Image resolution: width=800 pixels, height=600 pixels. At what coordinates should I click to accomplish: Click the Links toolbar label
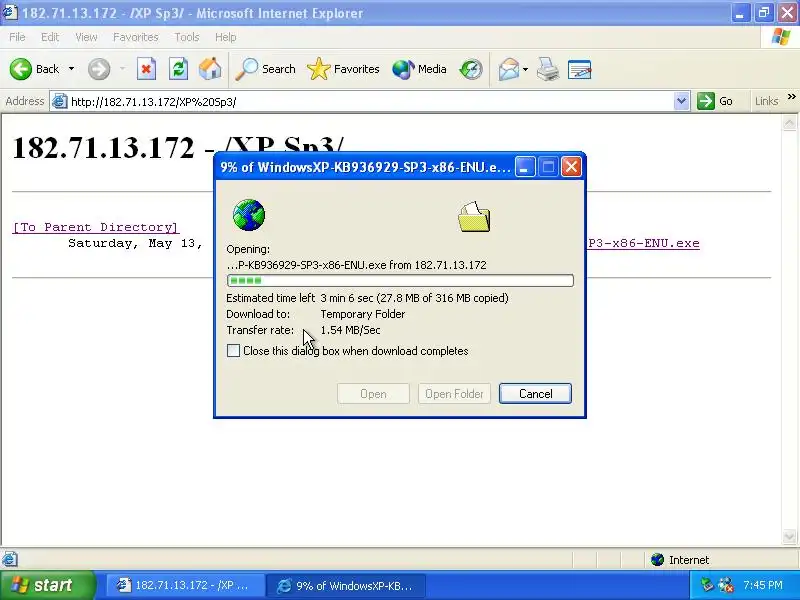click(x=766, y=102)
